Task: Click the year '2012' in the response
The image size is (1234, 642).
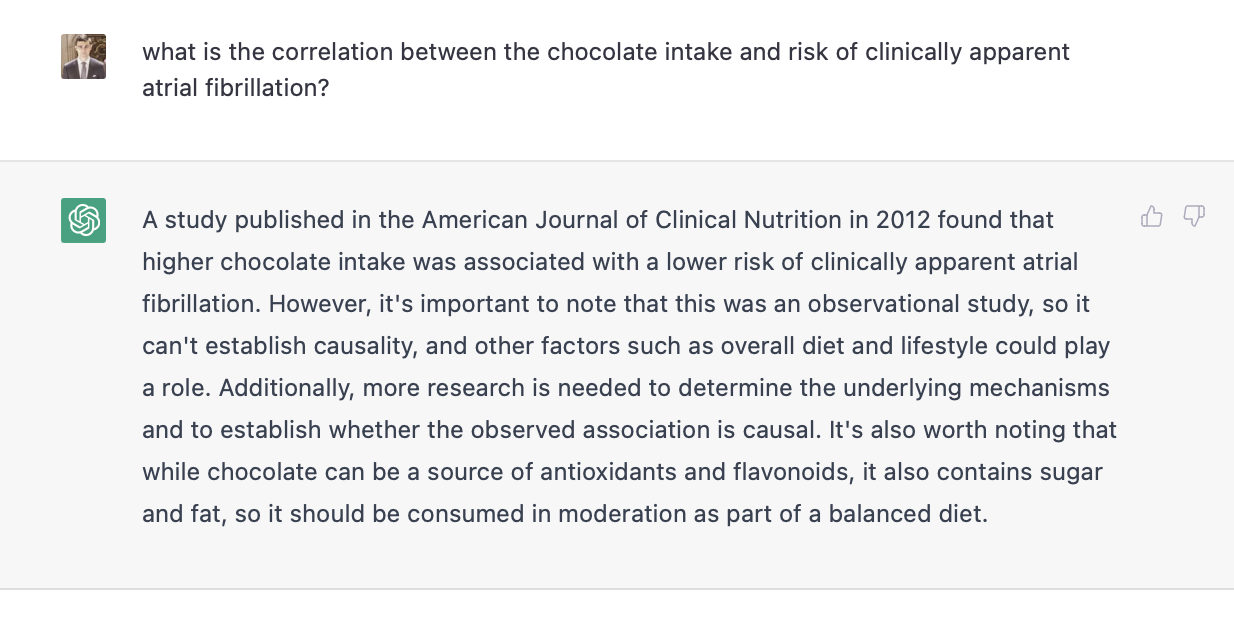Action: 903,220
